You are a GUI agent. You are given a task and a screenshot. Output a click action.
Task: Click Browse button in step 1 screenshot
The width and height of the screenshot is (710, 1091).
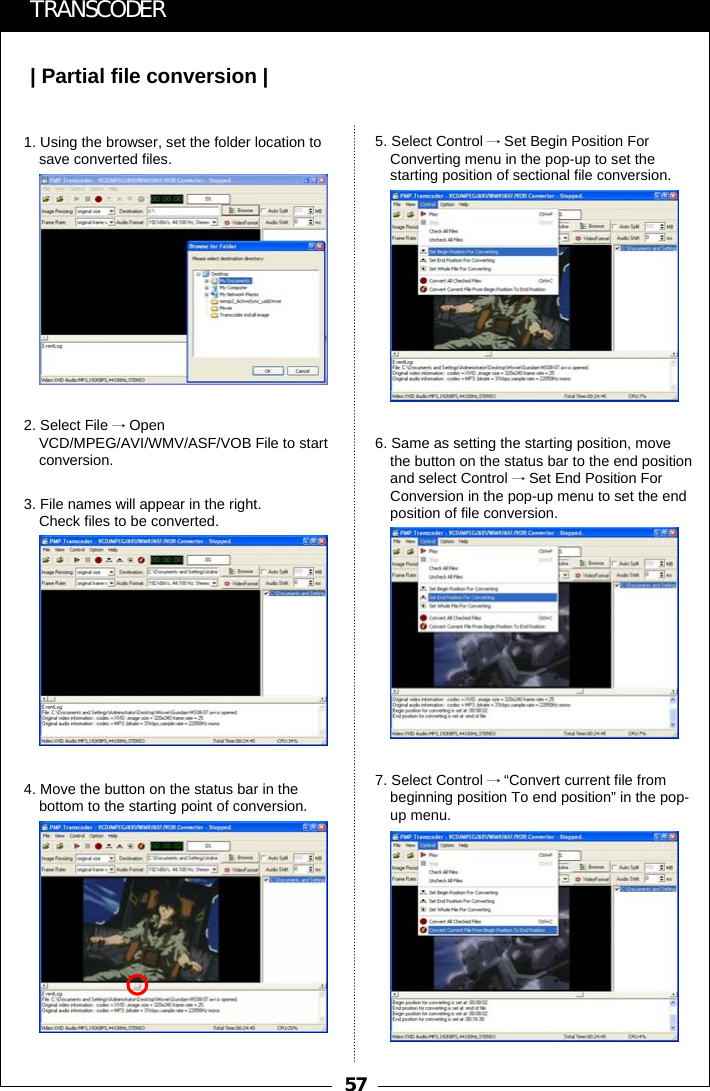241,210
